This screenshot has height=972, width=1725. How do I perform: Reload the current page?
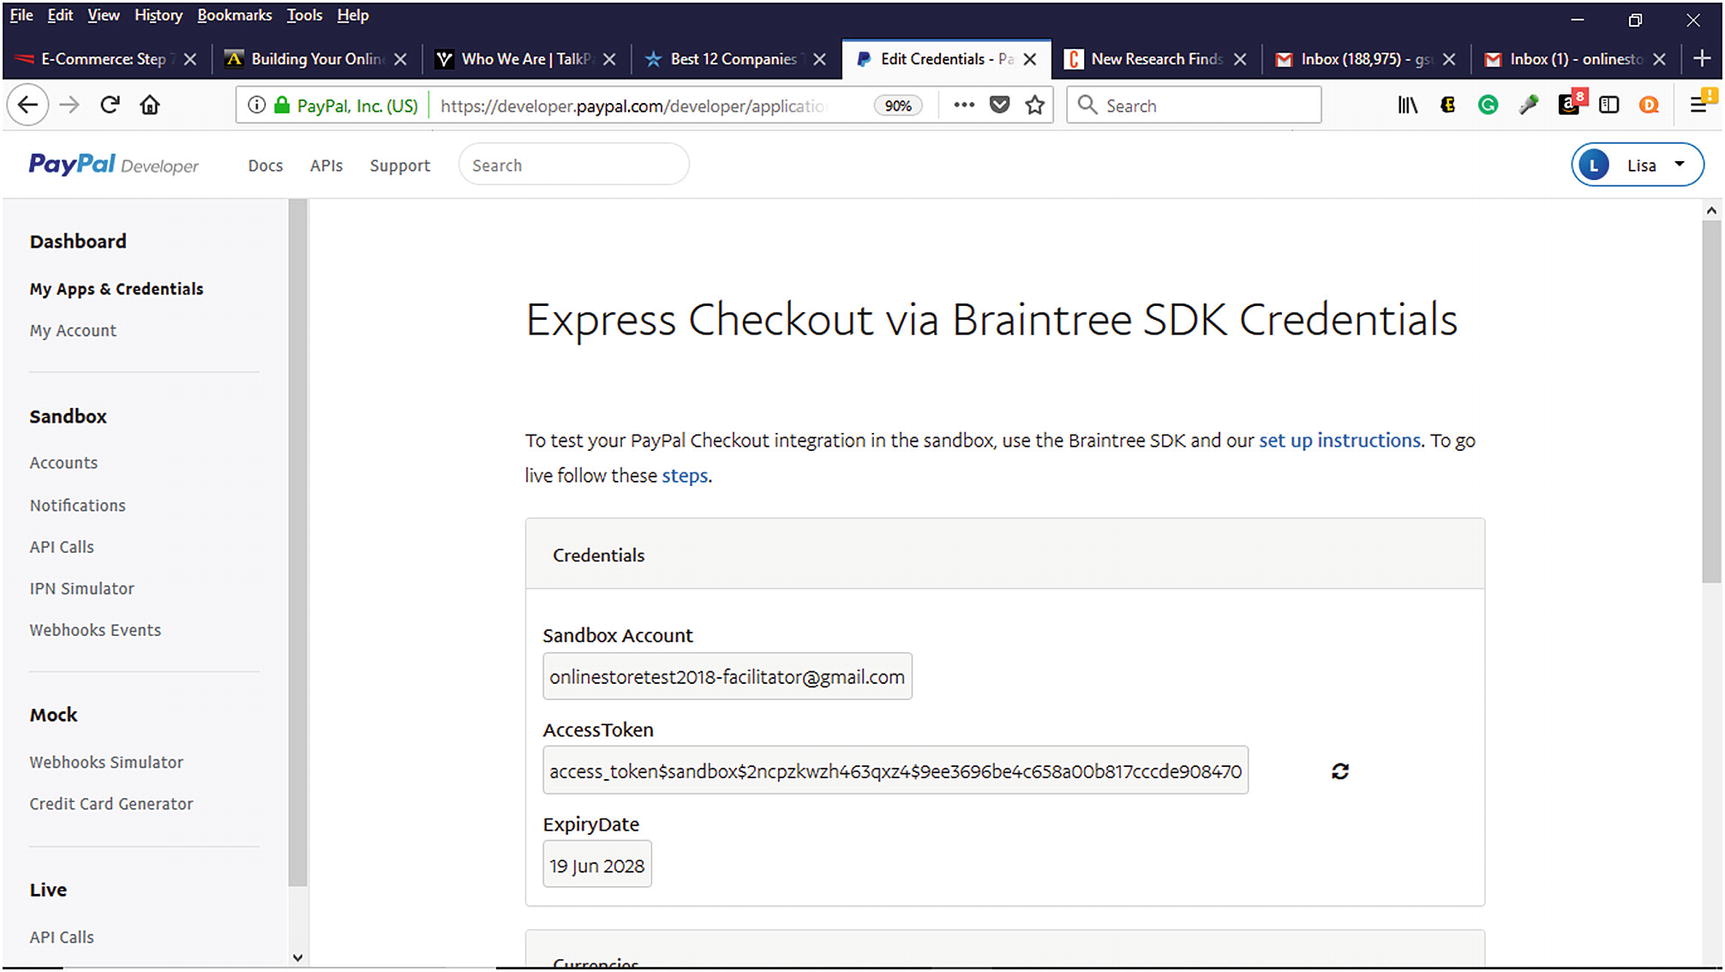click(x=110, y=105)
